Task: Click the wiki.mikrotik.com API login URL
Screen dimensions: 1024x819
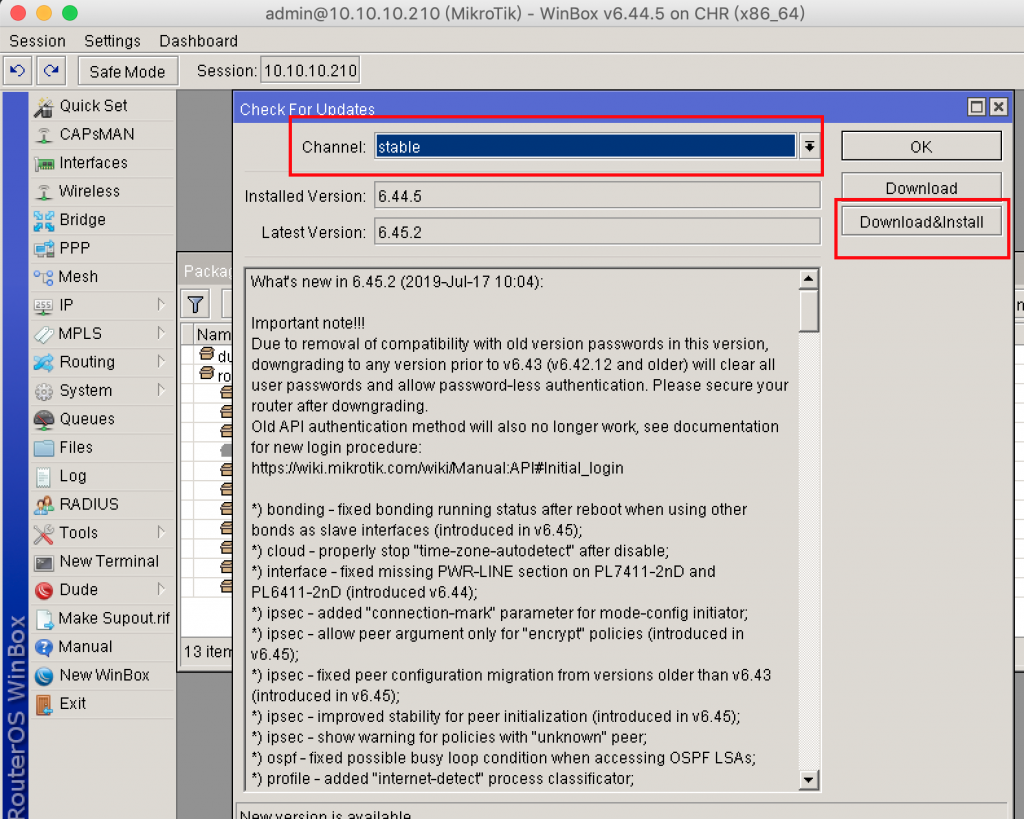Action: point(437,468)
